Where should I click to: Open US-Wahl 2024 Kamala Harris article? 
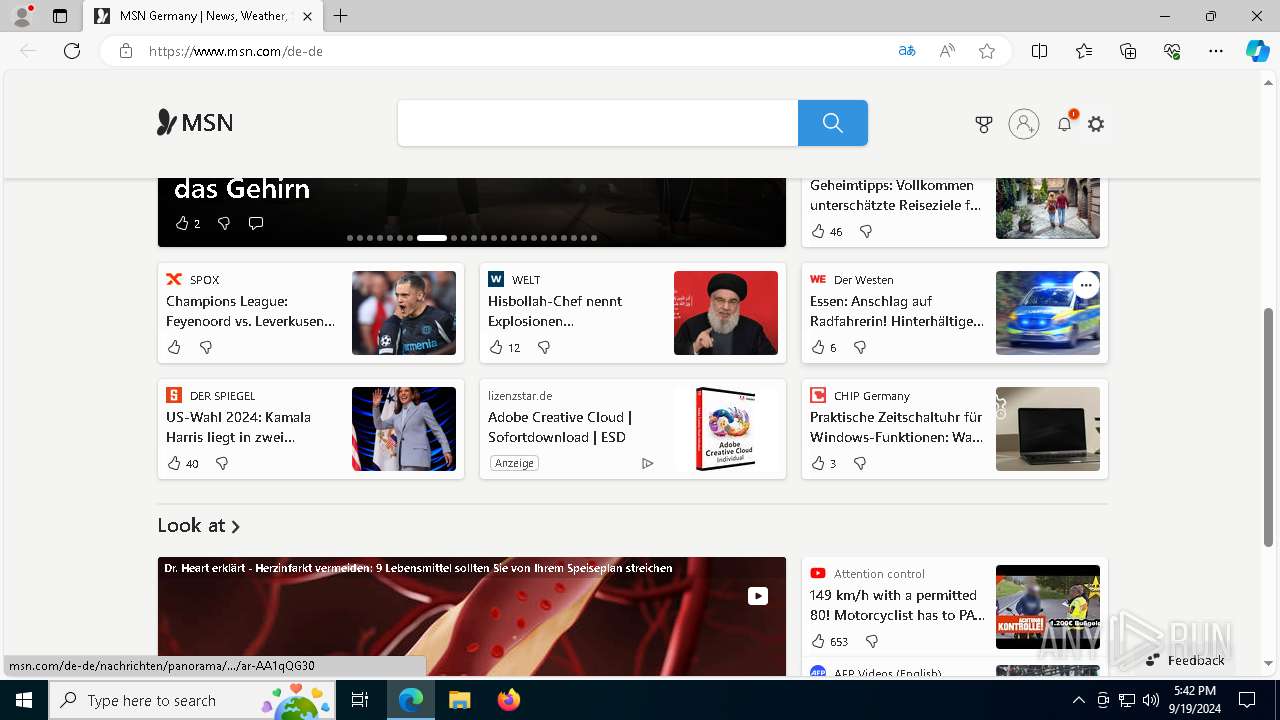(x=239, y=427)
